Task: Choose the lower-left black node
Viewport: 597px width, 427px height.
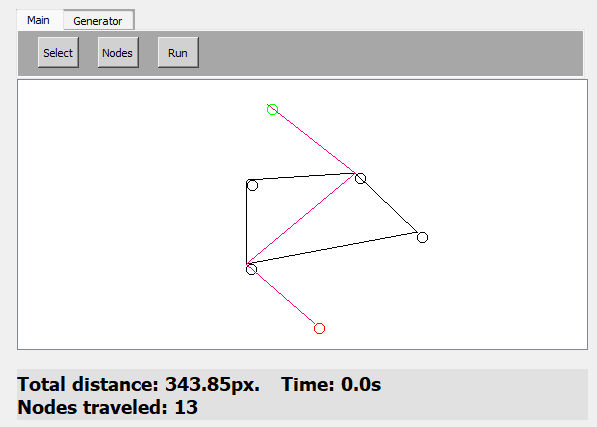Action: (x=251, y=269)
